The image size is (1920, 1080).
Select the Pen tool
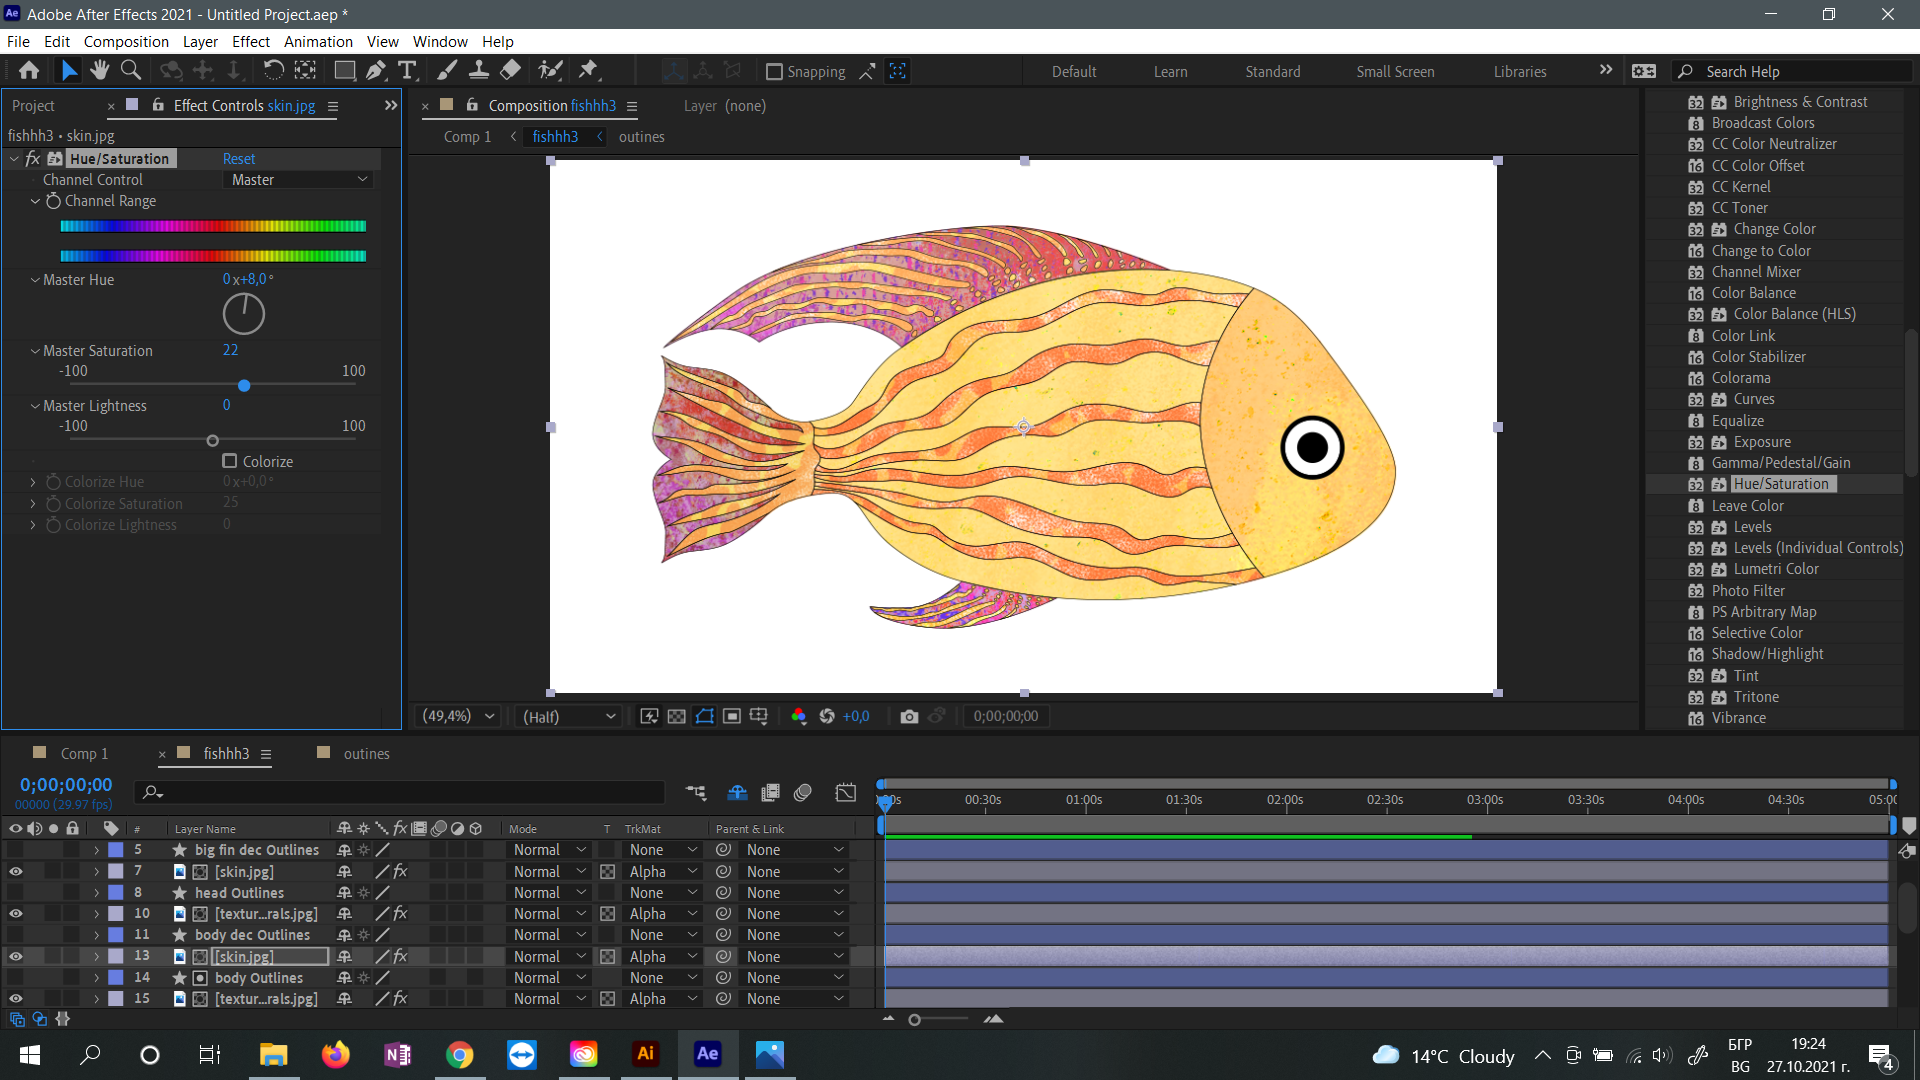tap(375, 70)
